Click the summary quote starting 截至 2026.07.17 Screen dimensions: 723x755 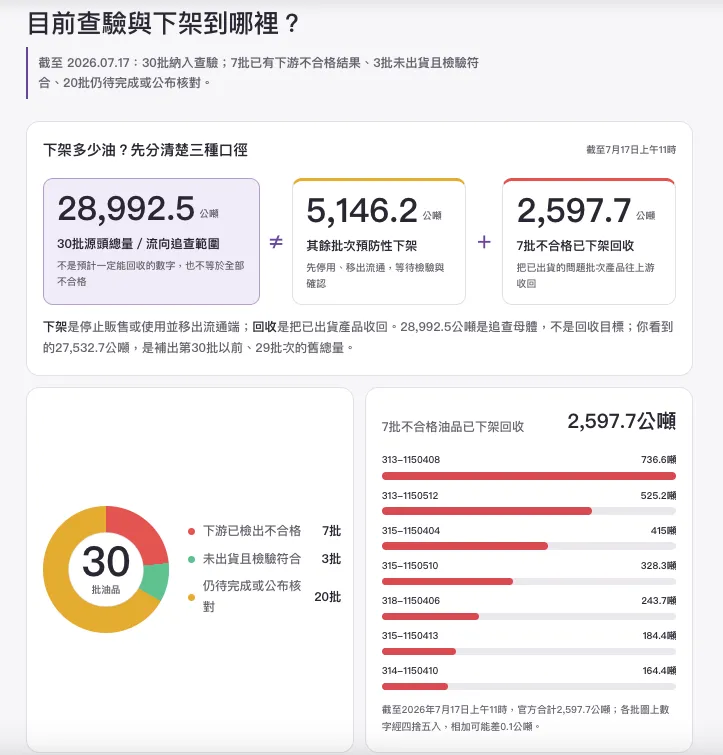coord(258,73)
